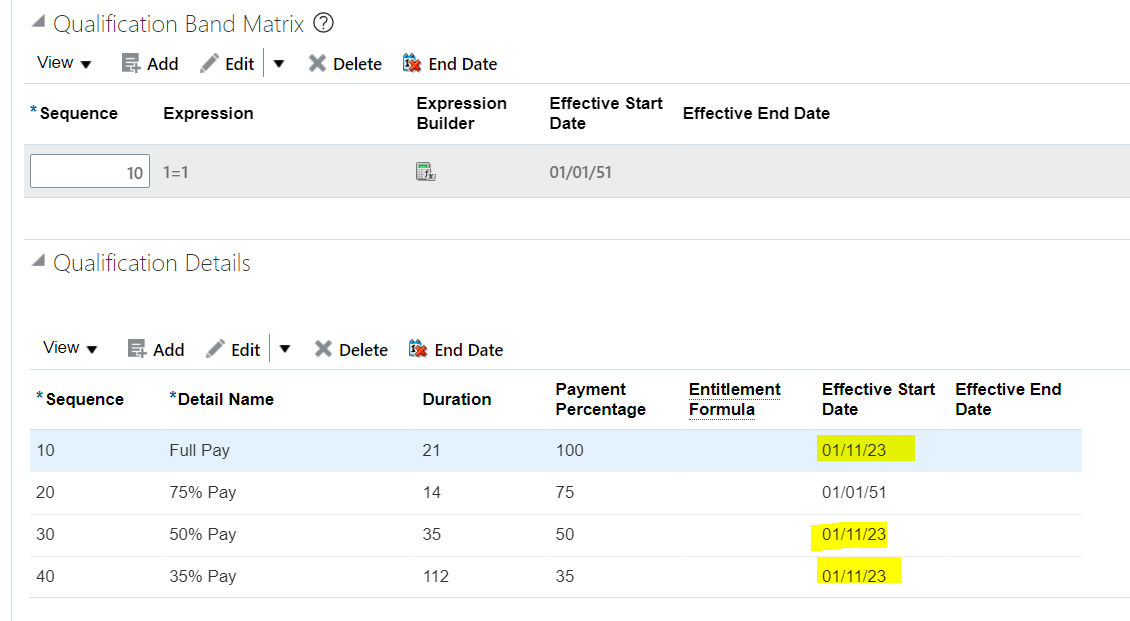Open the Entitlement Formula column link

(734, 399)
